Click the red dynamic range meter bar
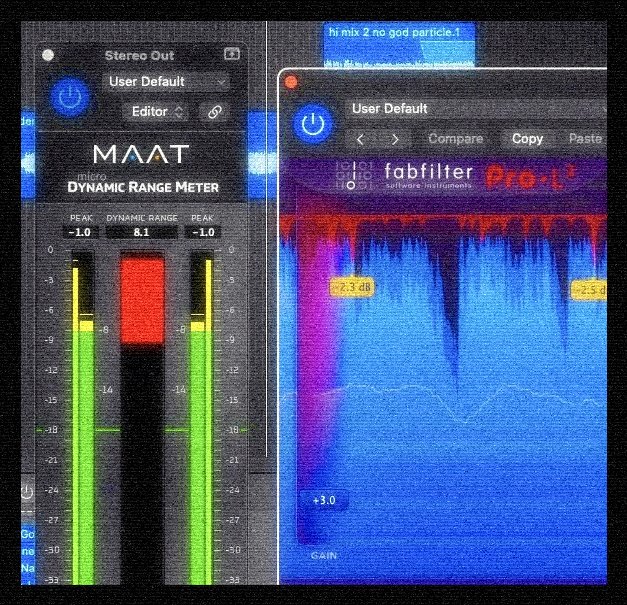The image size is (627, 605). coord(142,301)
